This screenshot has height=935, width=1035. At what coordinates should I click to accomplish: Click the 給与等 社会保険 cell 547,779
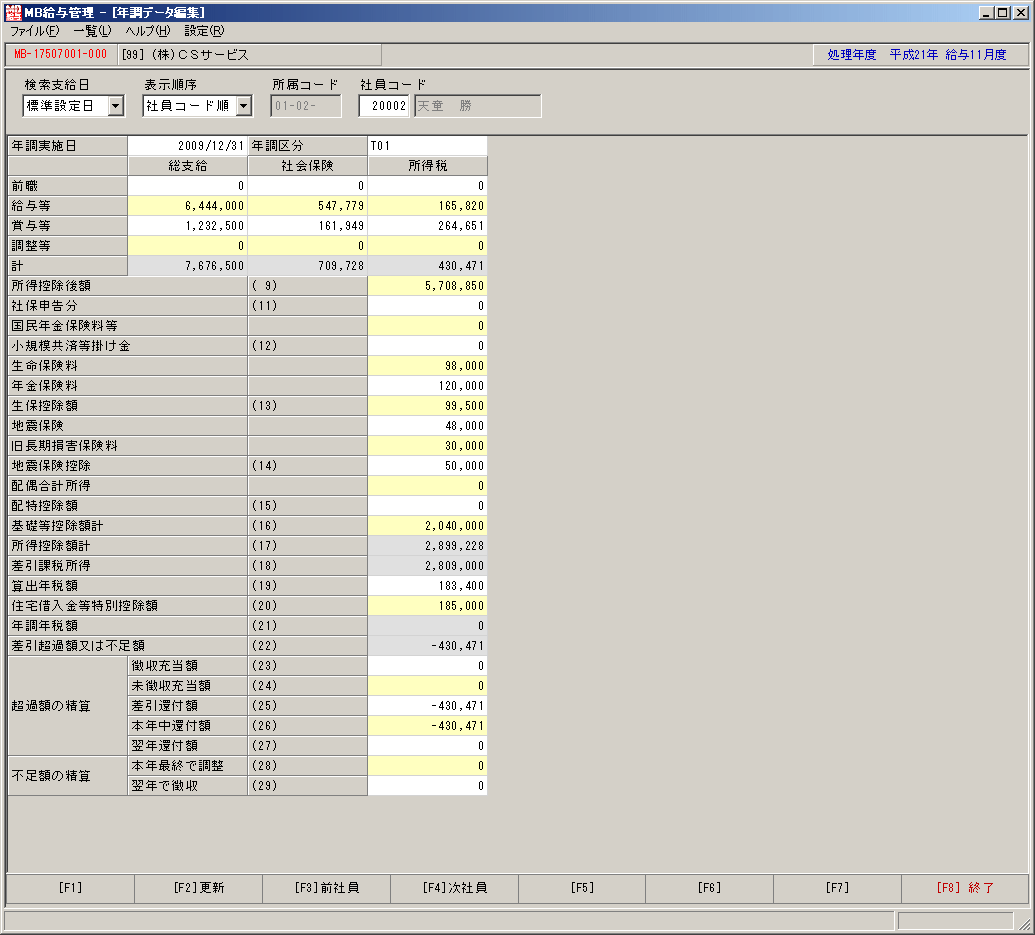308,206
